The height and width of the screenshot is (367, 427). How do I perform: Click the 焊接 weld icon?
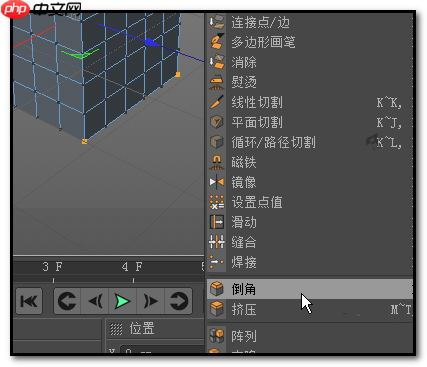217,262
